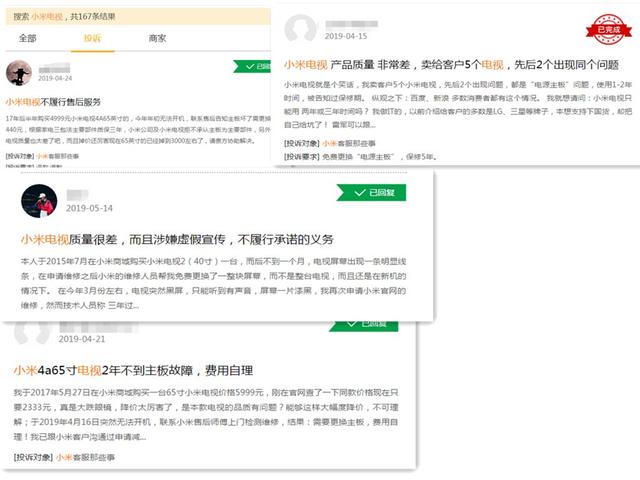The width and height of the screenshot is (640, 480).
Task: Click the date 2019-05-14
Action: coord(89,208)
